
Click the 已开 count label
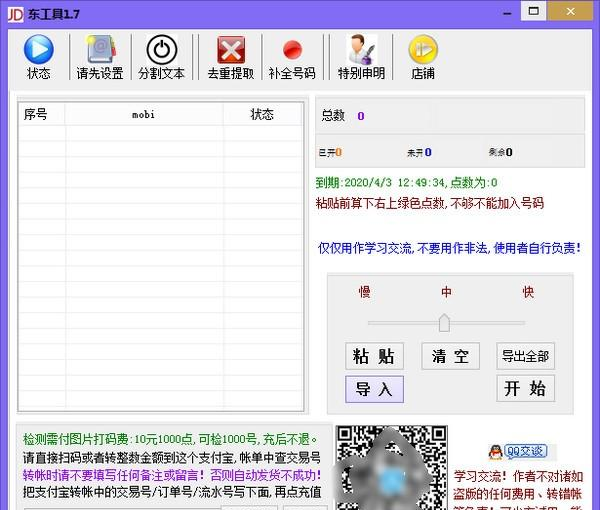pyautogui.click(x=330, y=153)
